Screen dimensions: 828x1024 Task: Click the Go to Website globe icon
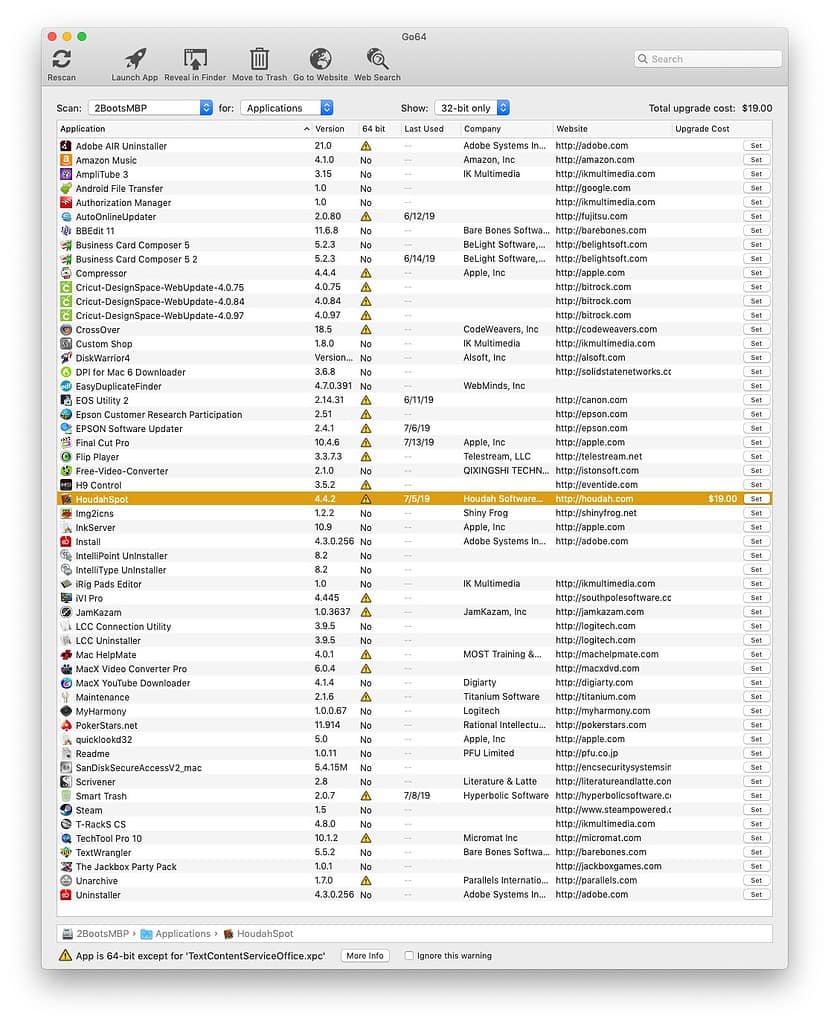pyautogui.click(x=320, y=59)
